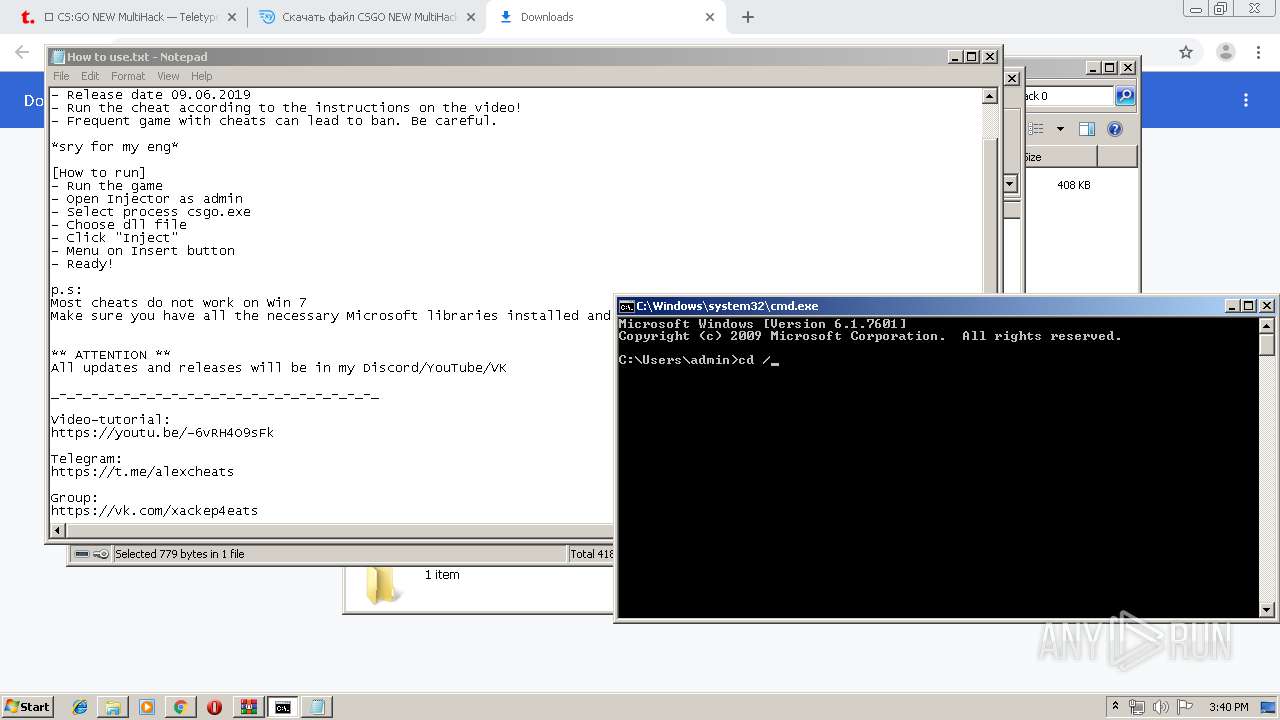The width and height of the screenshot is (1280, 720).
Task: Open the Windows Start menu
Action: click(x=27, y=707)
